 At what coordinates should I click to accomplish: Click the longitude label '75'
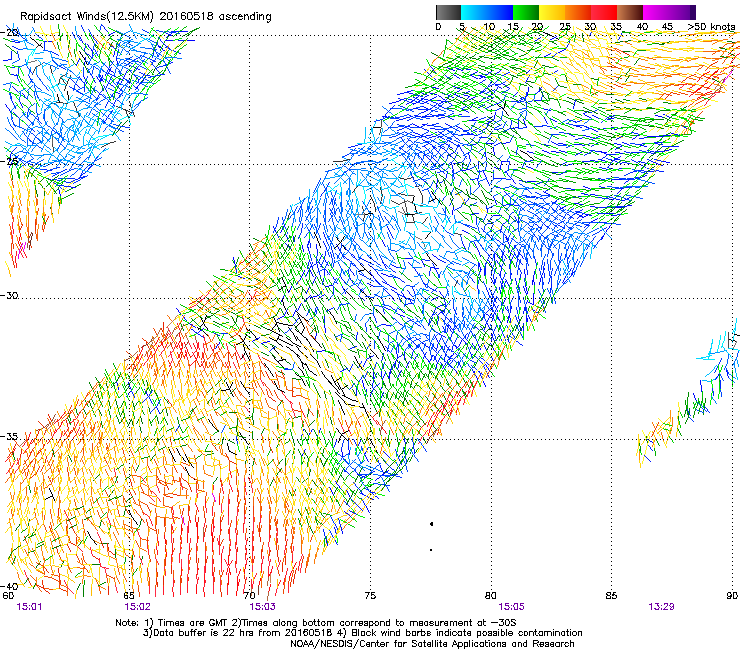(370, 596)
